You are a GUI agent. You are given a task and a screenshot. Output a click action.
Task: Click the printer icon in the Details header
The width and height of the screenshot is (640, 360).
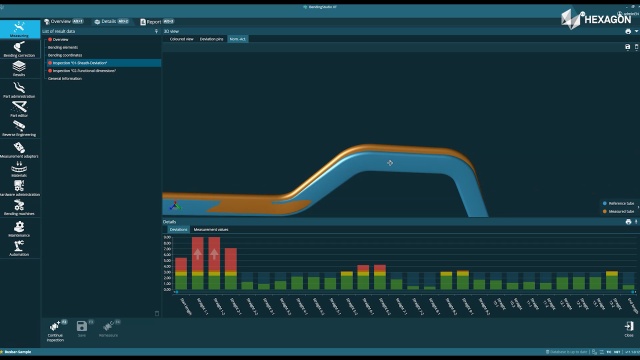[628, 222]
